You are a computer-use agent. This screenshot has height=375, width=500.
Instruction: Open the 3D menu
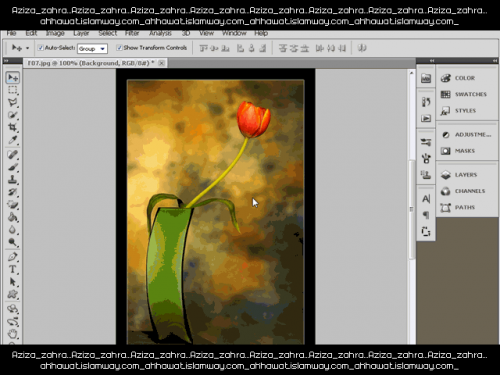(186, 33)
